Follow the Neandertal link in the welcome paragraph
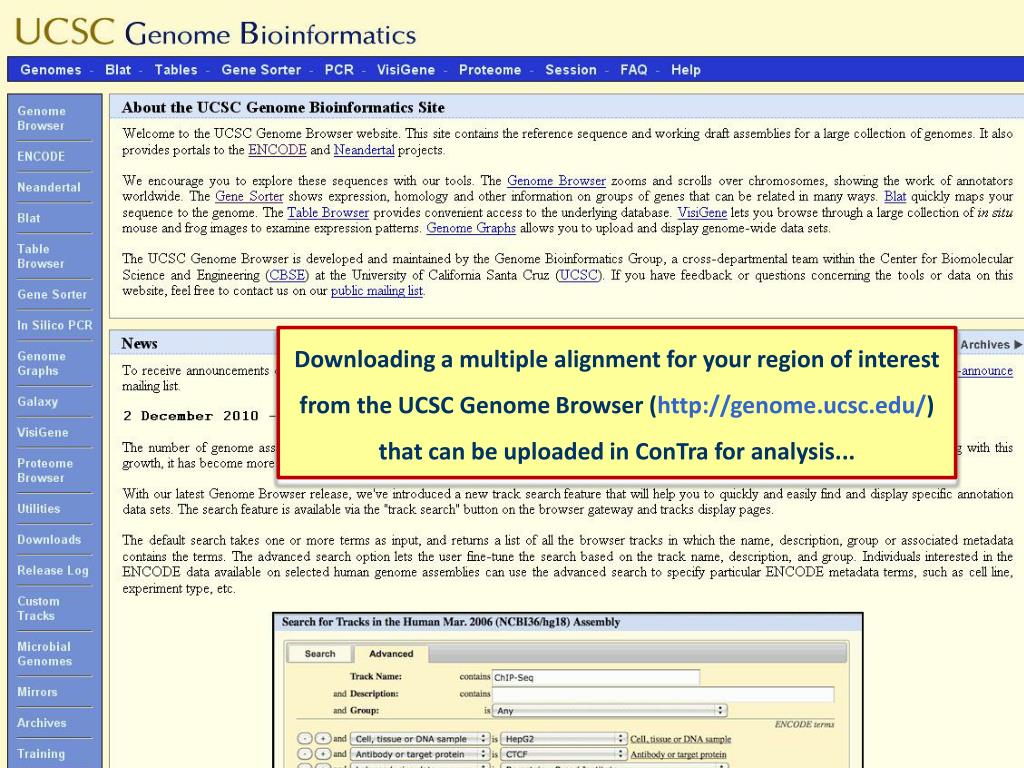Screen dimensions: 1024x768 coord(364,150)
